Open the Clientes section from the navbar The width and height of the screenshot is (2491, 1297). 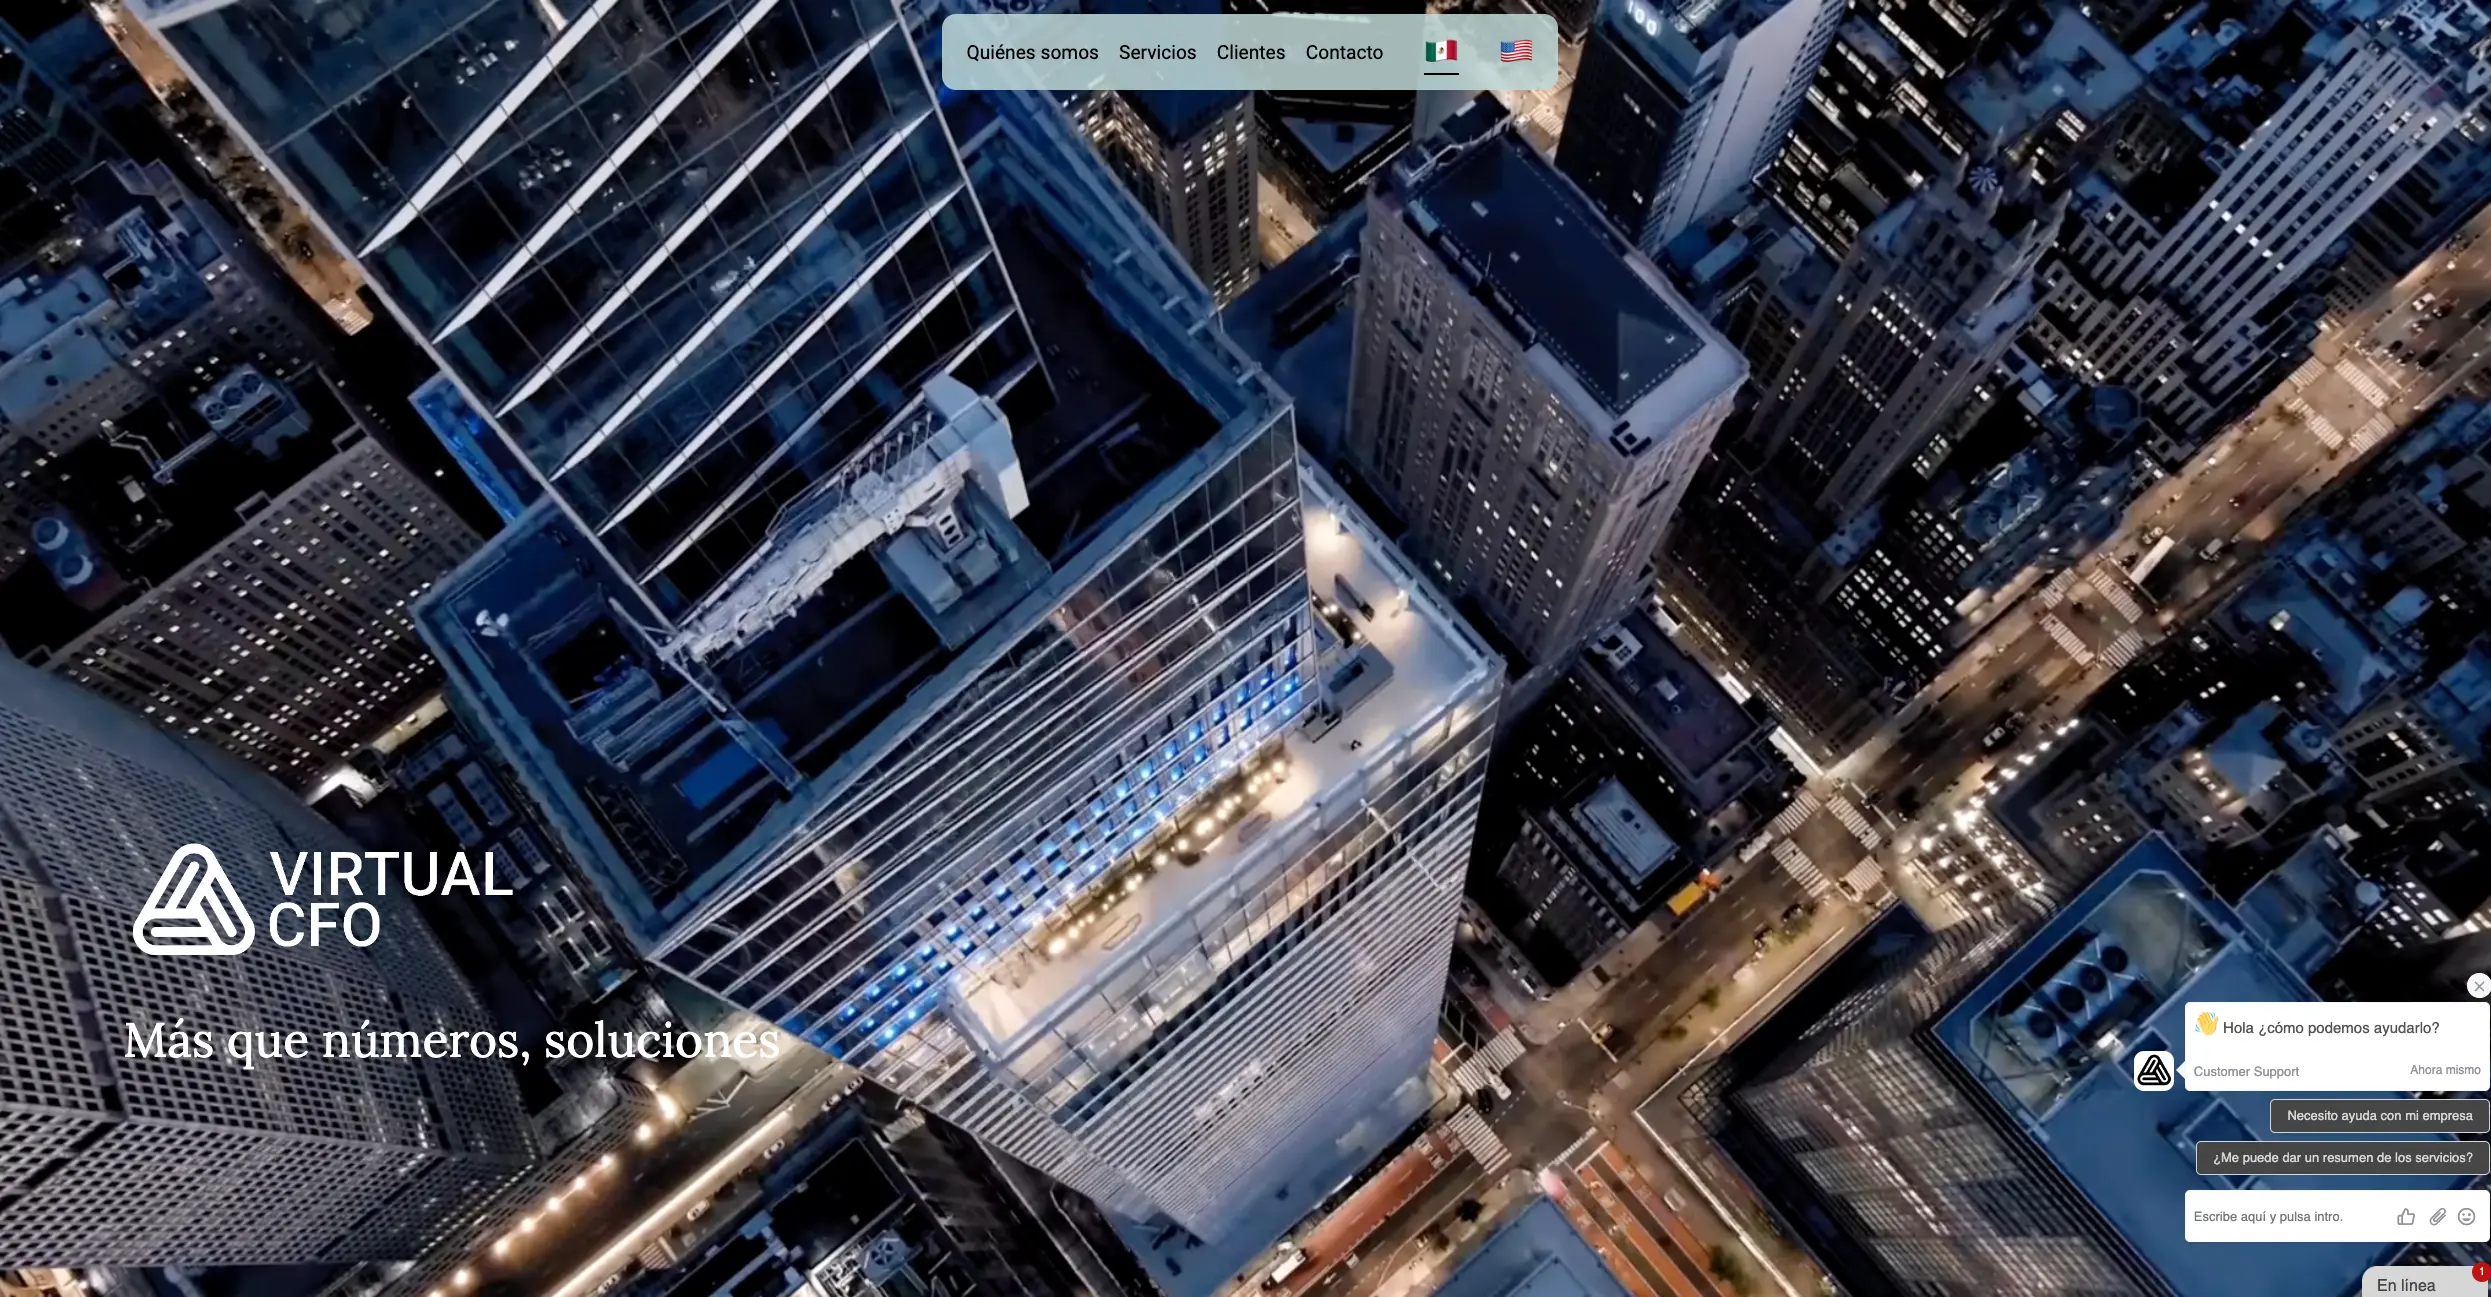[x=1250, y=52]
